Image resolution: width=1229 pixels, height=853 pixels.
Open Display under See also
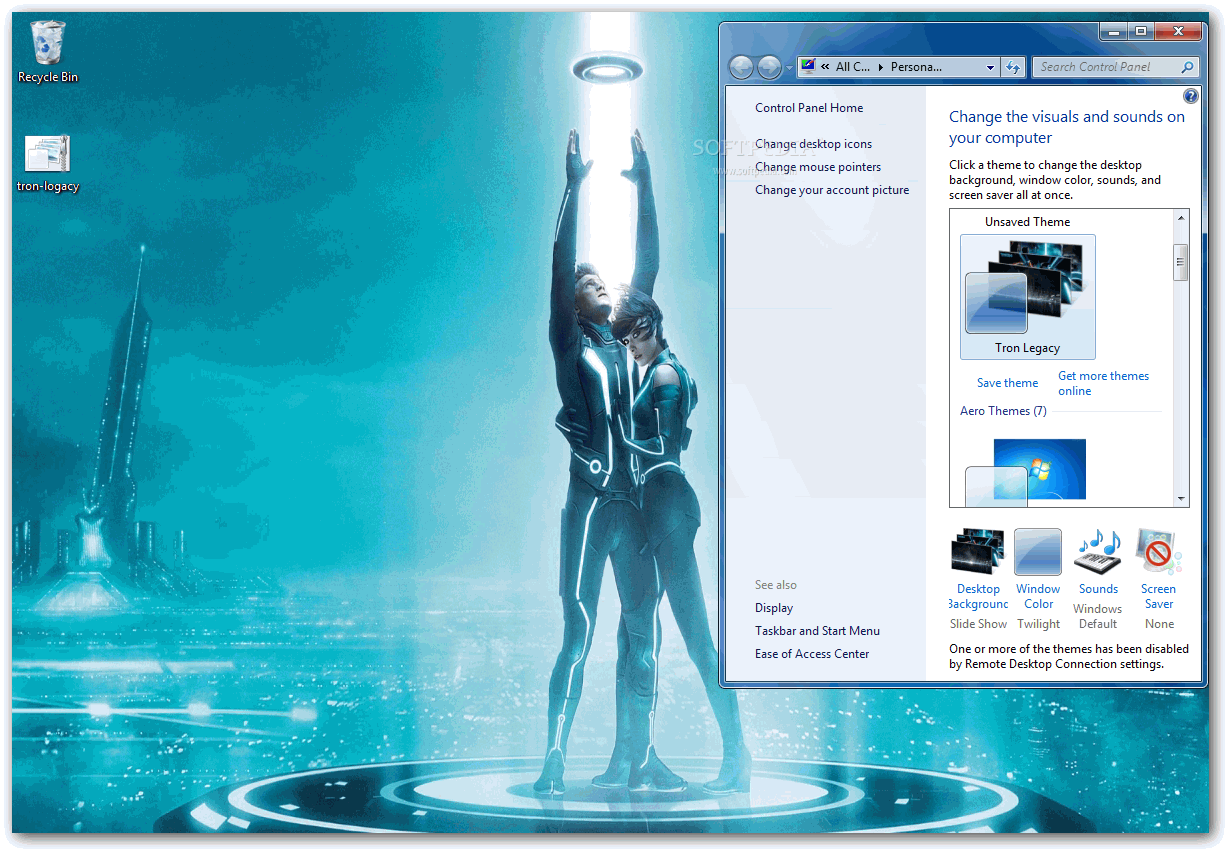774,608
